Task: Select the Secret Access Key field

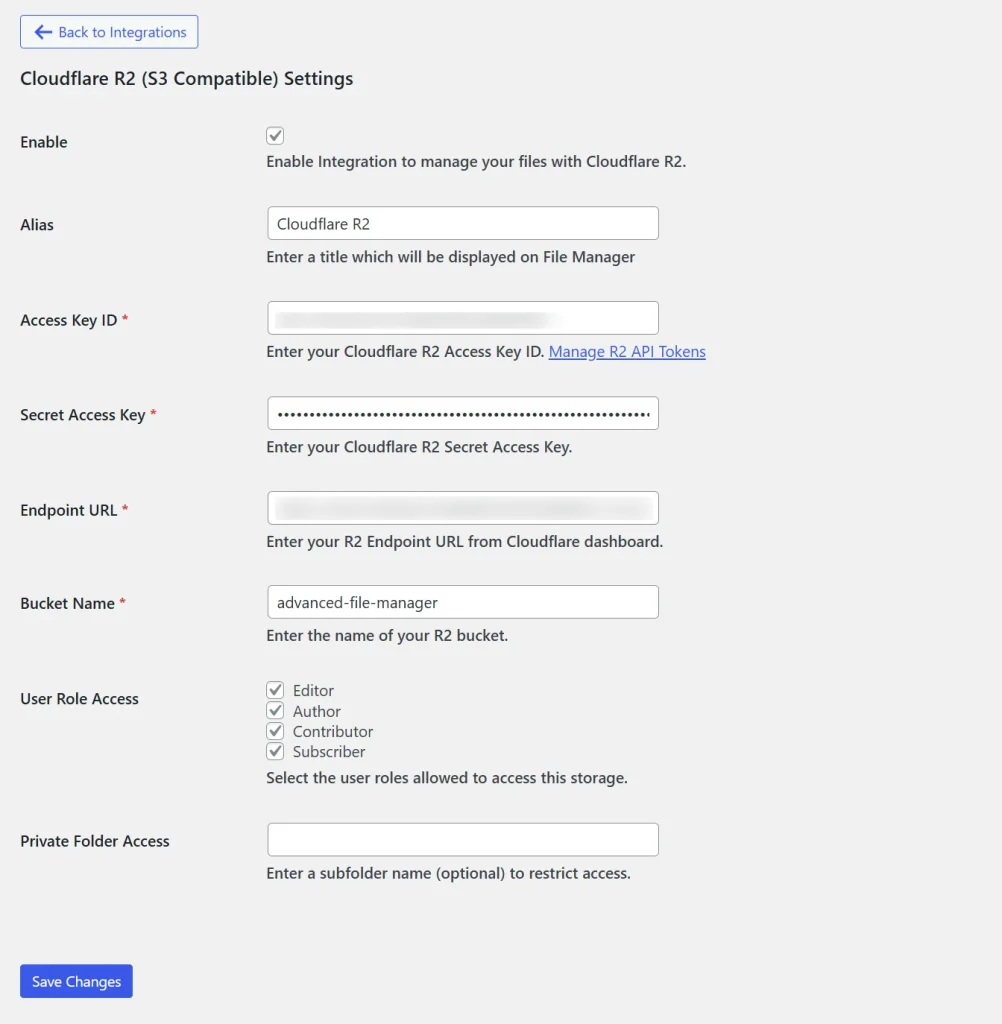Action: point(462,413)
